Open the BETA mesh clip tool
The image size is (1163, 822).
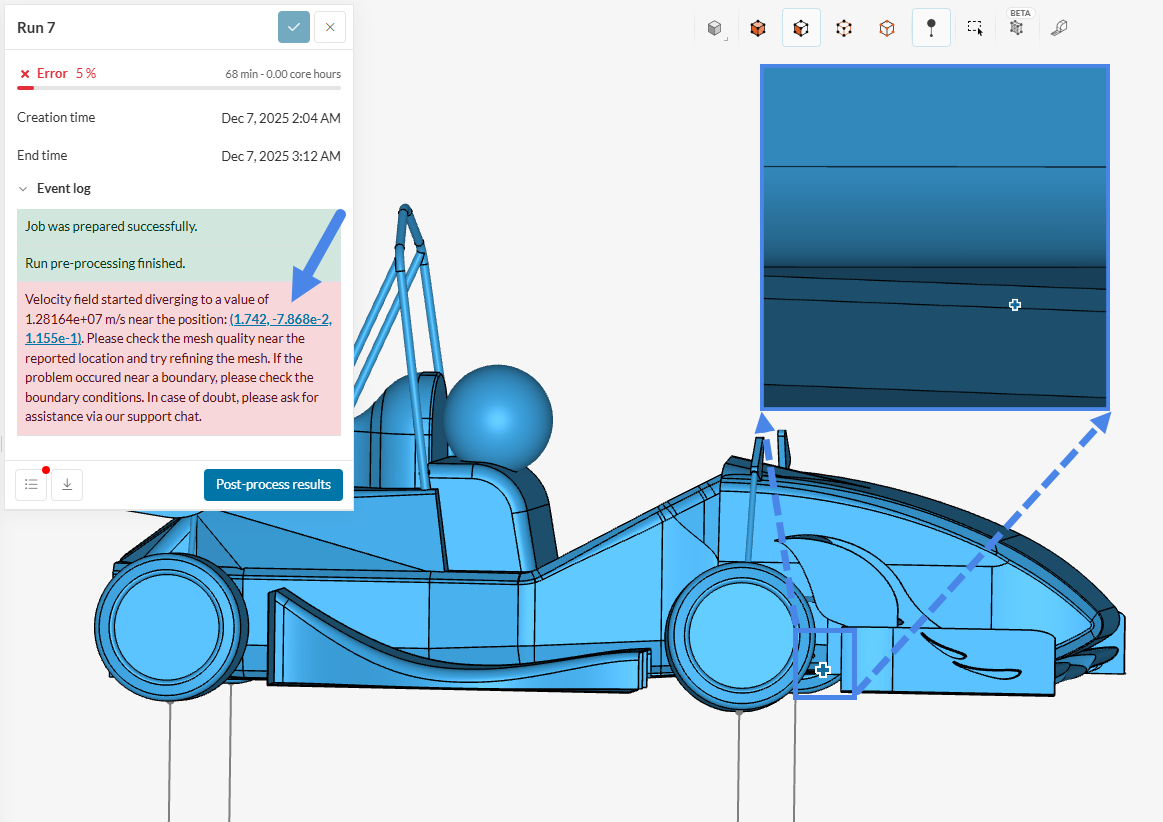pyautogui.click(x=1017, y=27)
